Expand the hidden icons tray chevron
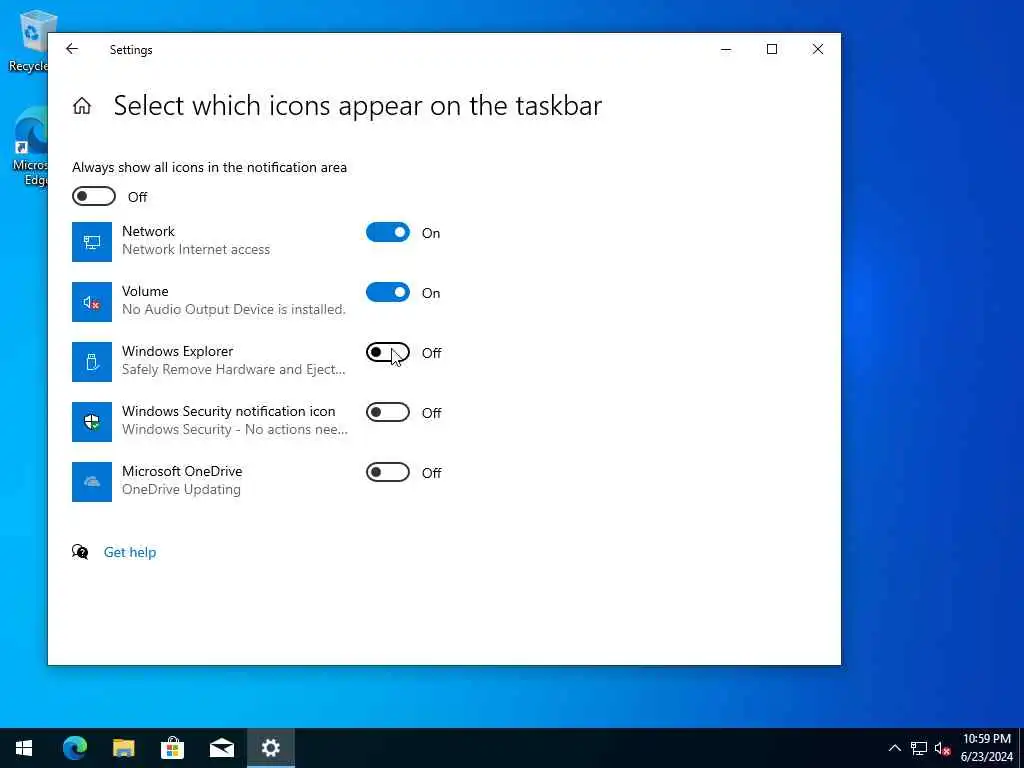The image size is (1024, 768). [x=895, y=748]
